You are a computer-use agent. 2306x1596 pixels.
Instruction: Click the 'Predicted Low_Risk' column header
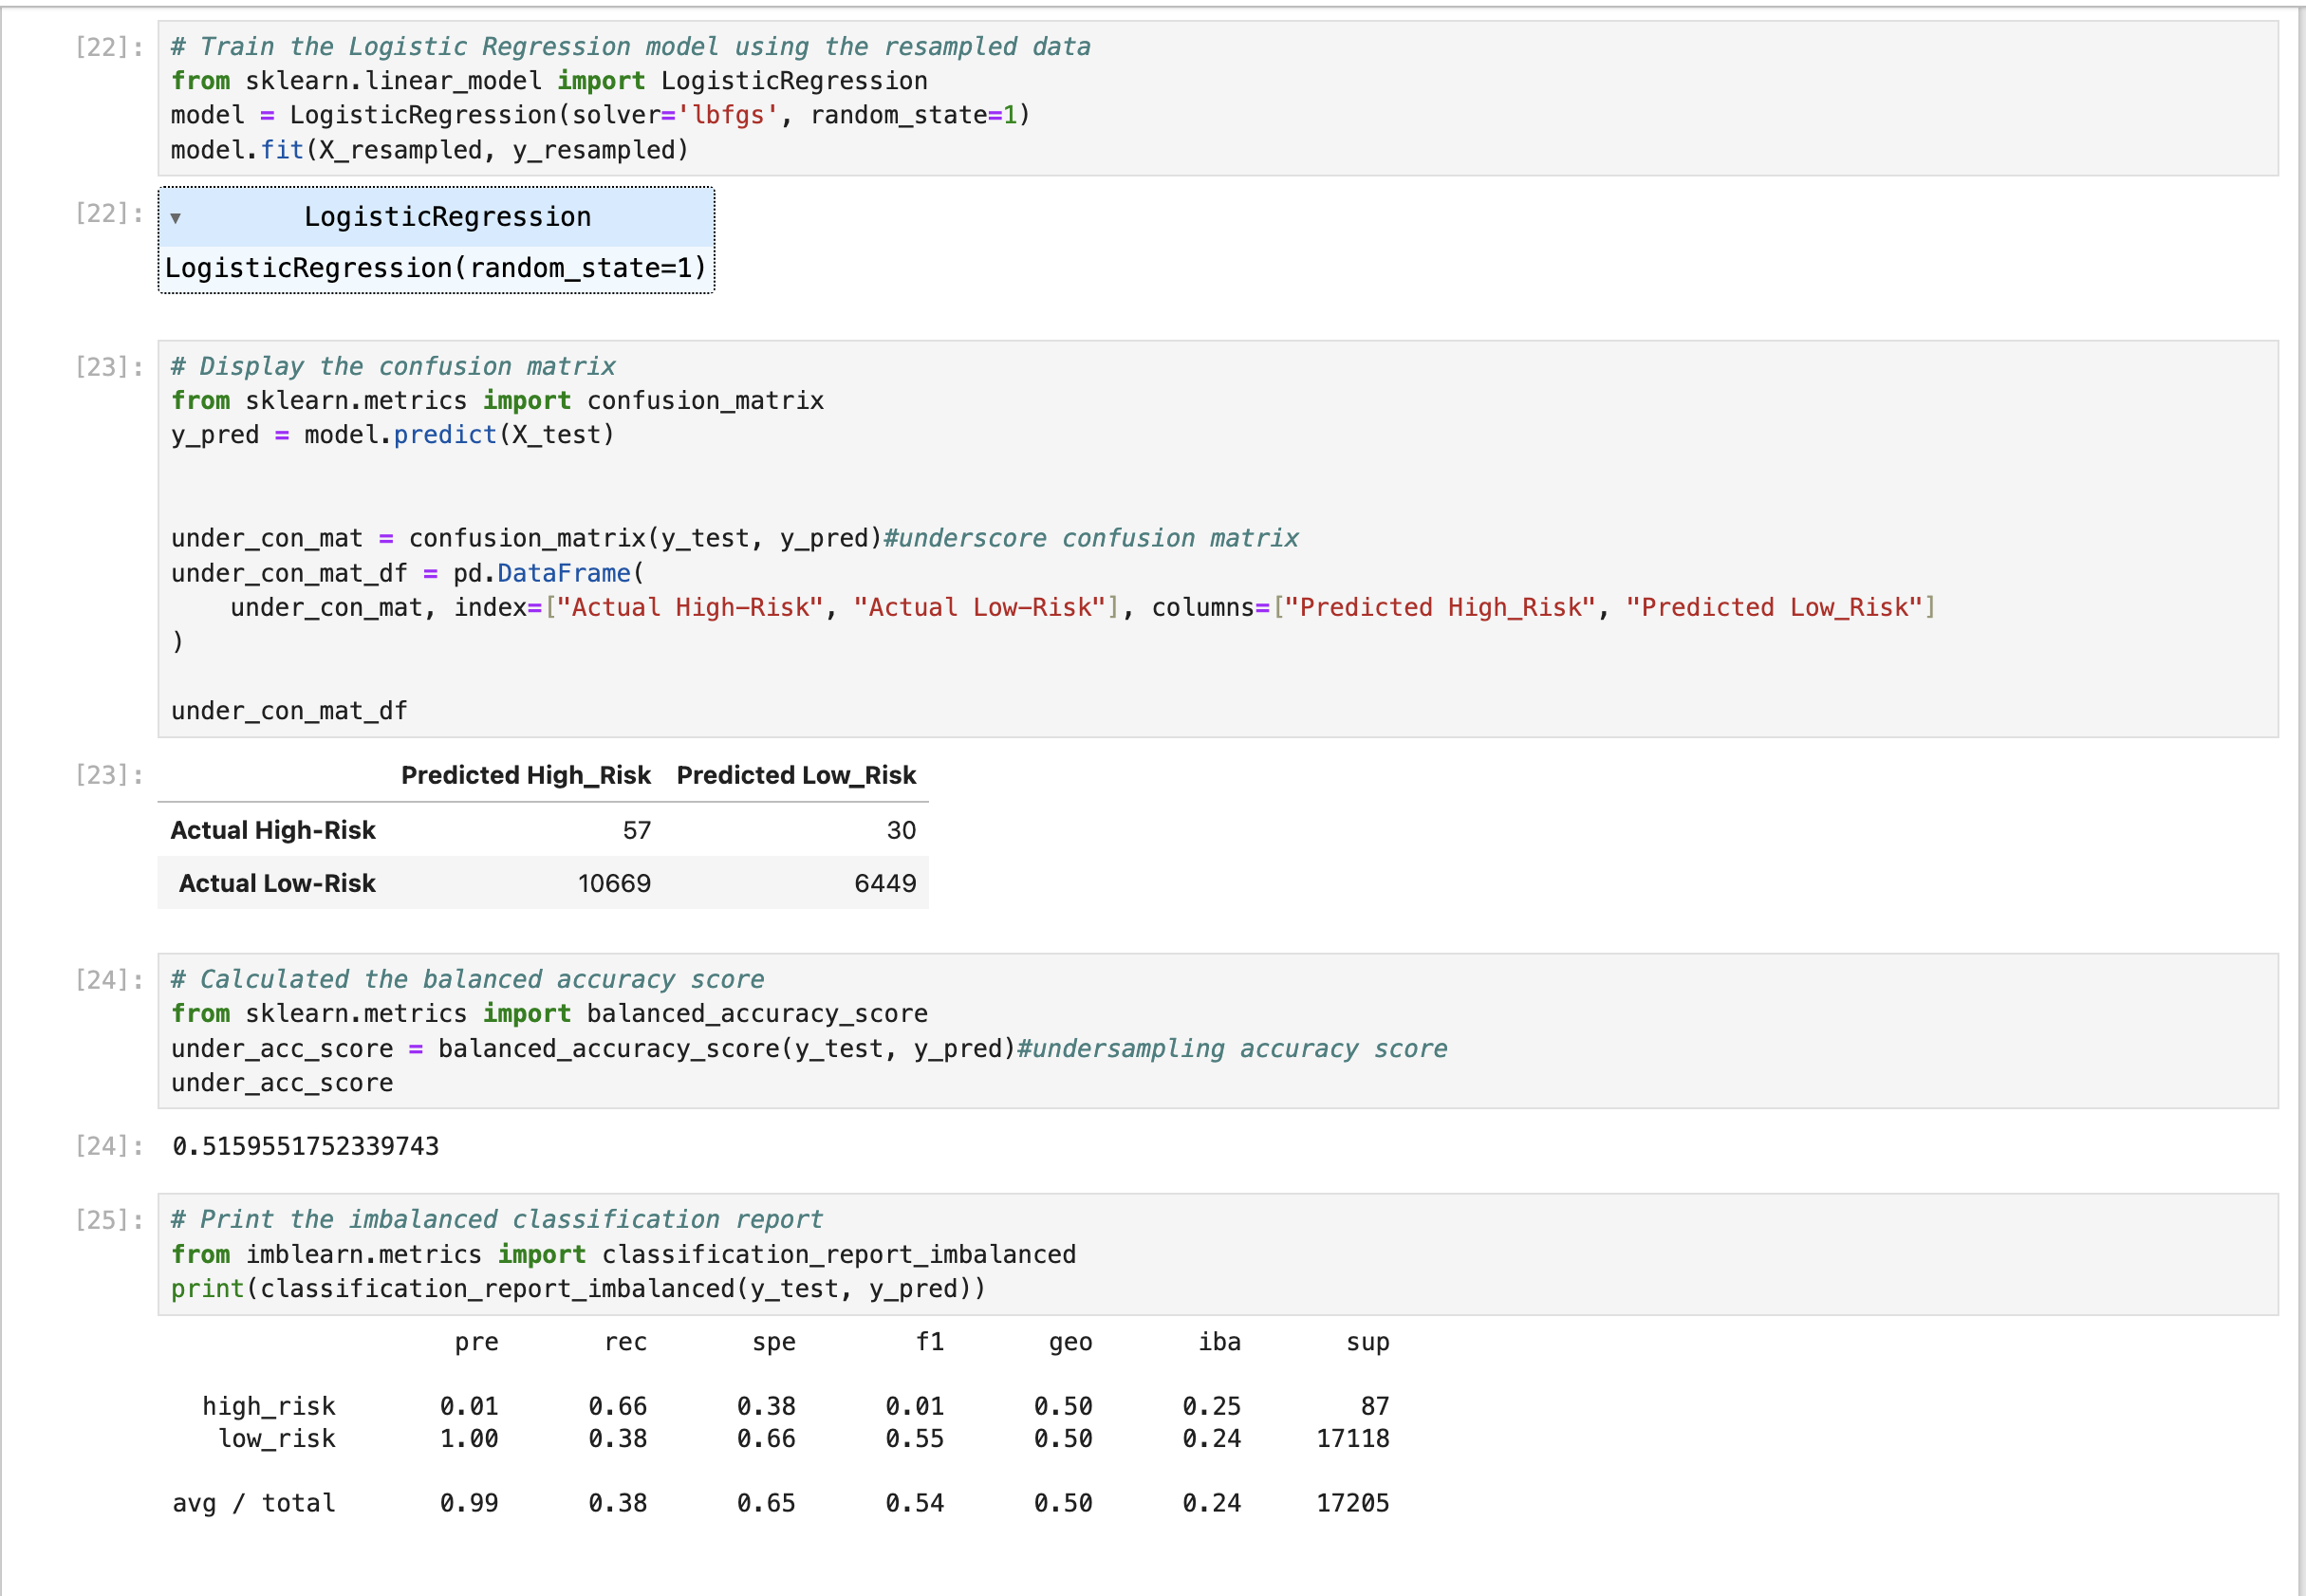pyautogui.click(x=796, y=776)
